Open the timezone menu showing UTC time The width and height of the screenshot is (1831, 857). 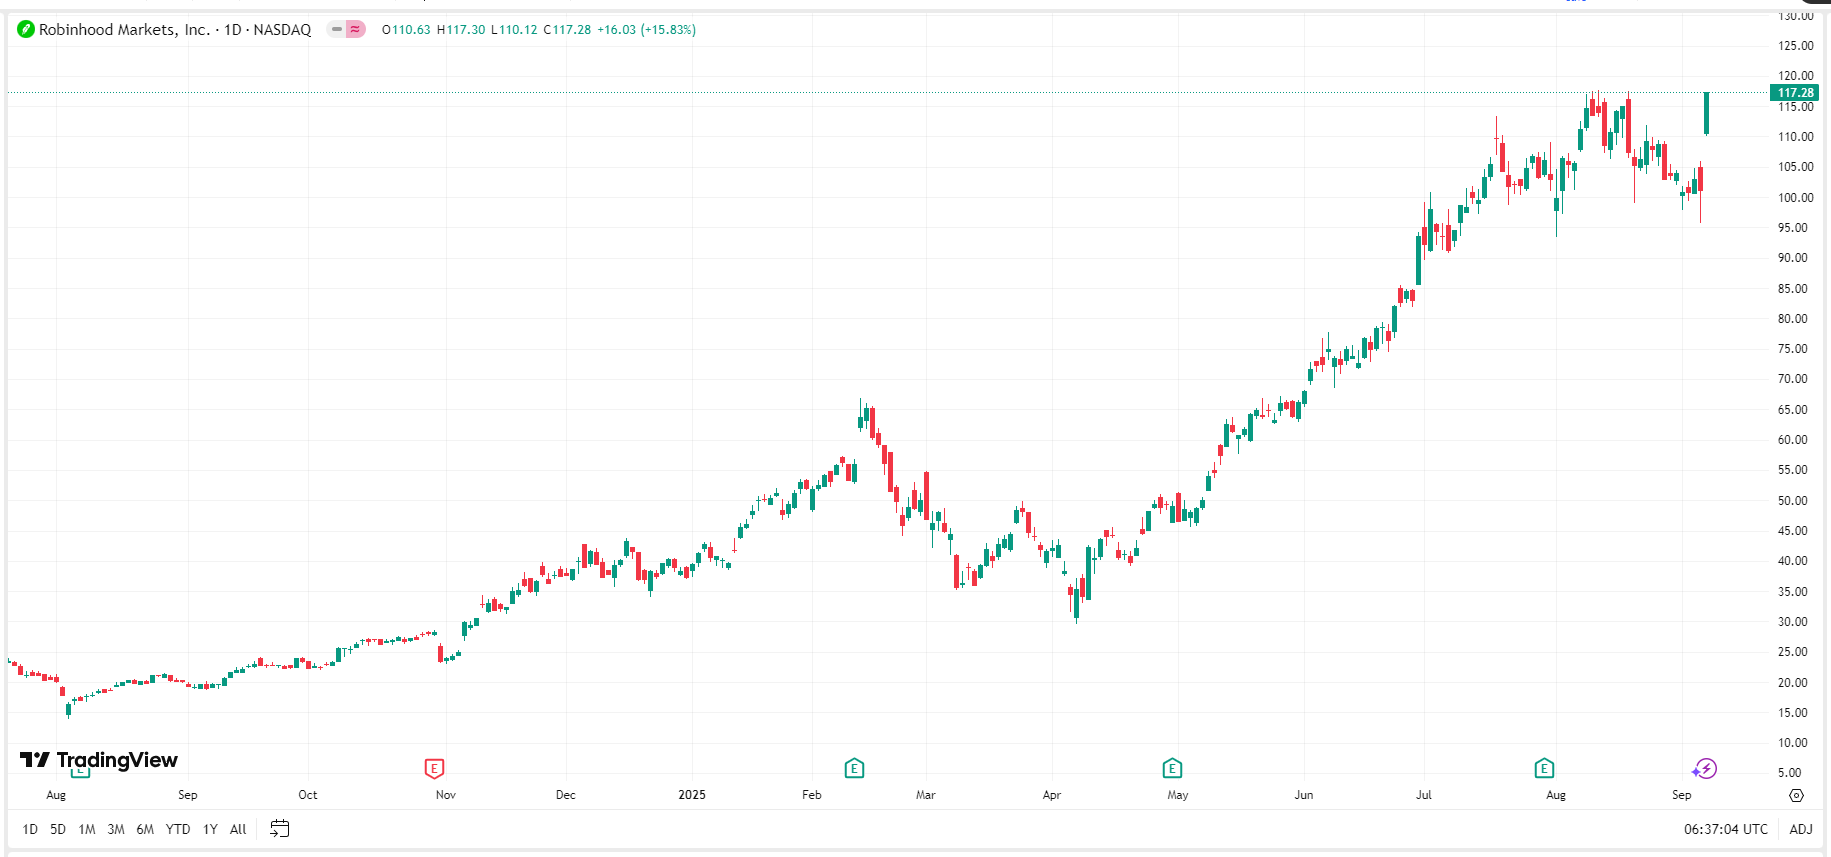(x=1725, y=829)
